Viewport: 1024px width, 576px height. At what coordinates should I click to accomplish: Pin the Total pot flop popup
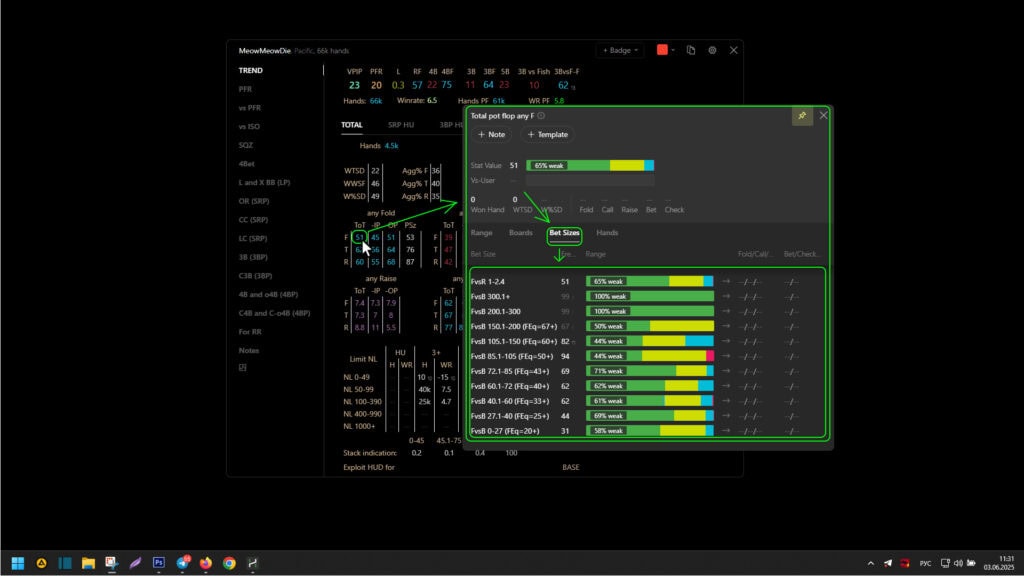point(801,116)
